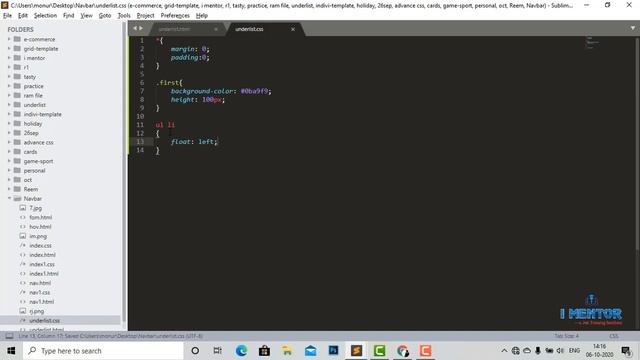Open Microsoft Store from taskbar

[264, 351]
